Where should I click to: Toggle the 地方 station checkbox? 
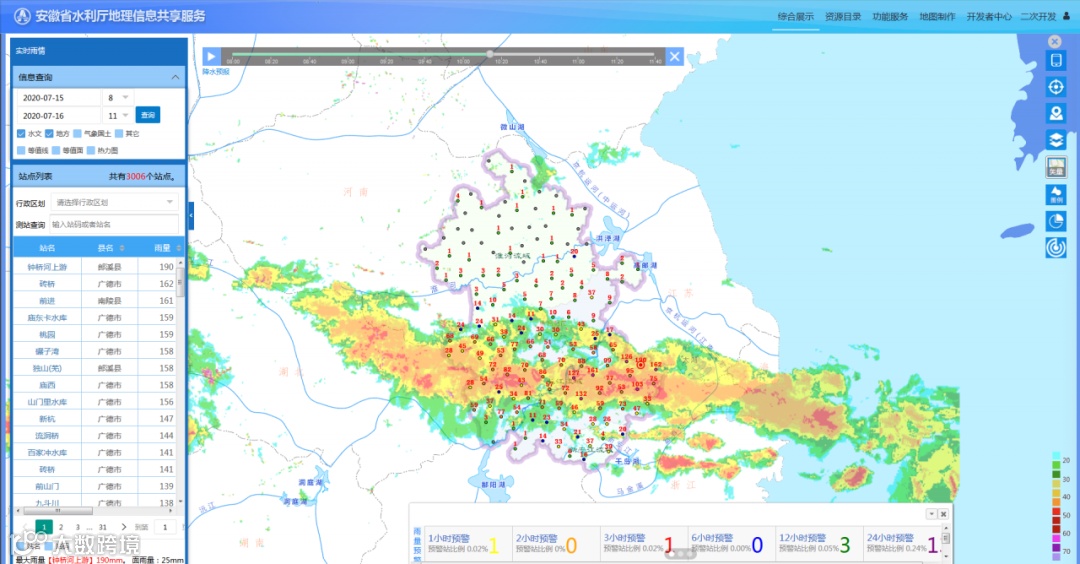(49, 134)
